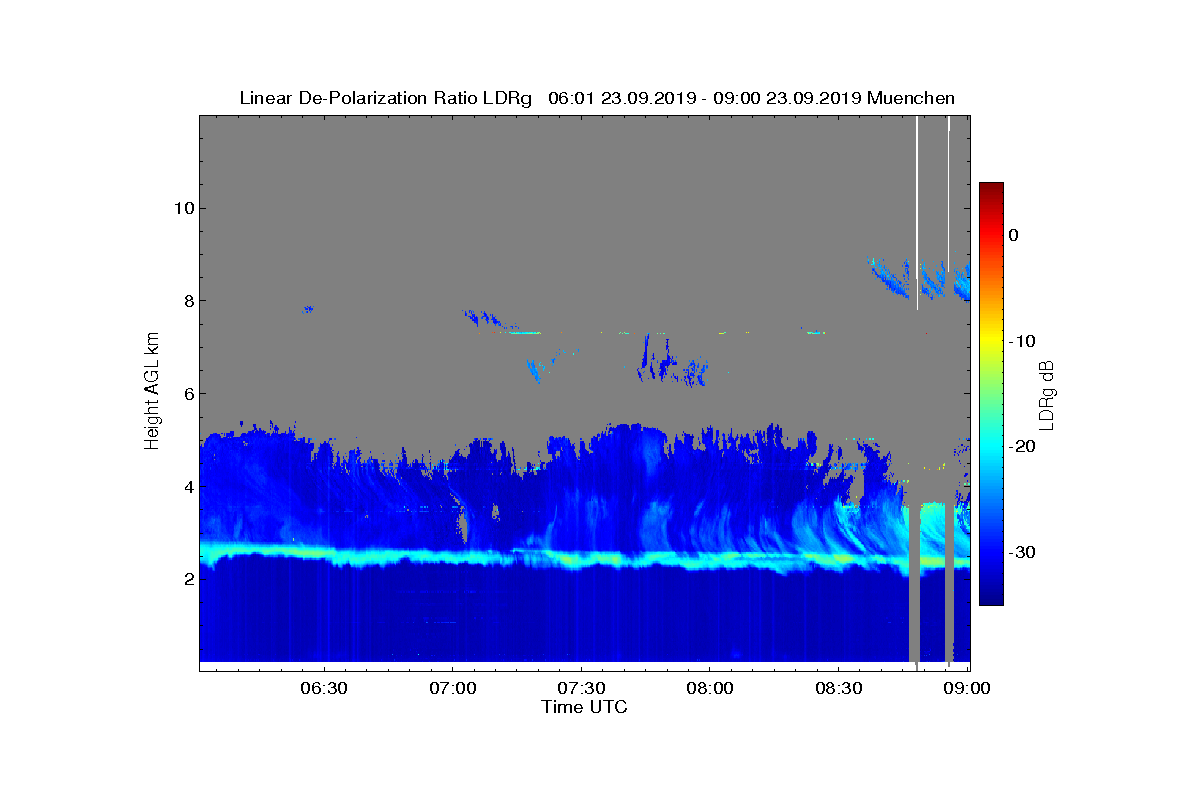Click the colorbar value -20
This screenshot has width=1200, height=800.
point(1021,447)
